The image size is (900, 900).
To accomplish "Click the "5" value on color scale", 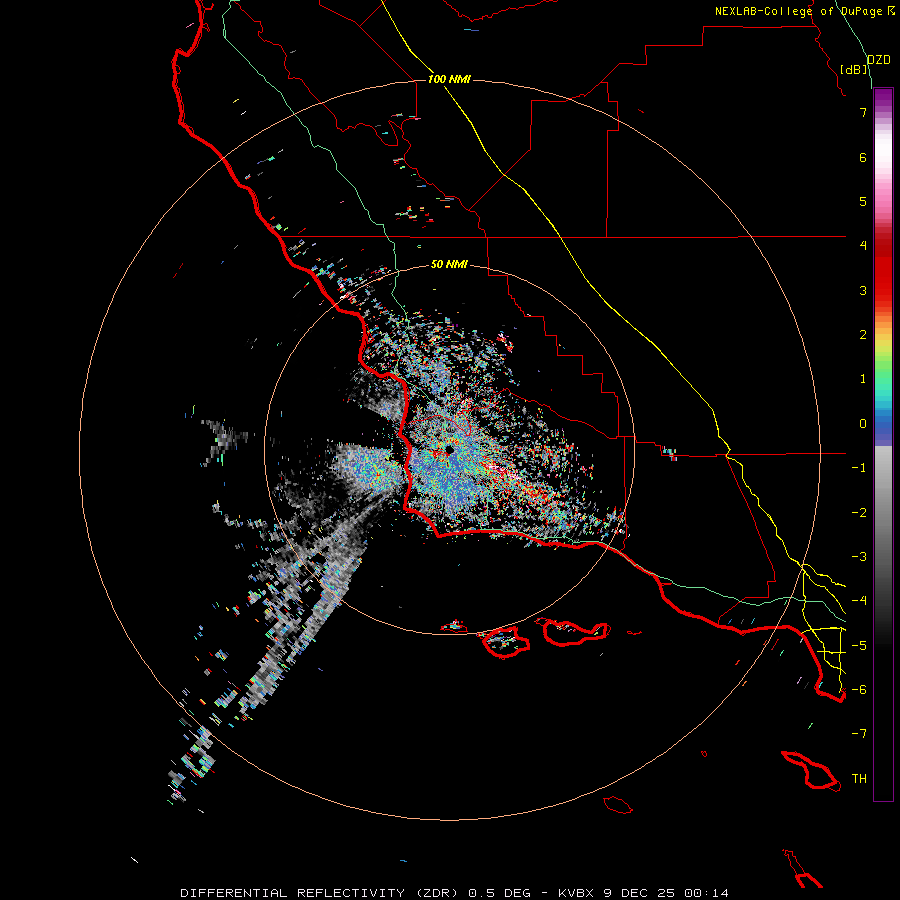I will [863, 201].
